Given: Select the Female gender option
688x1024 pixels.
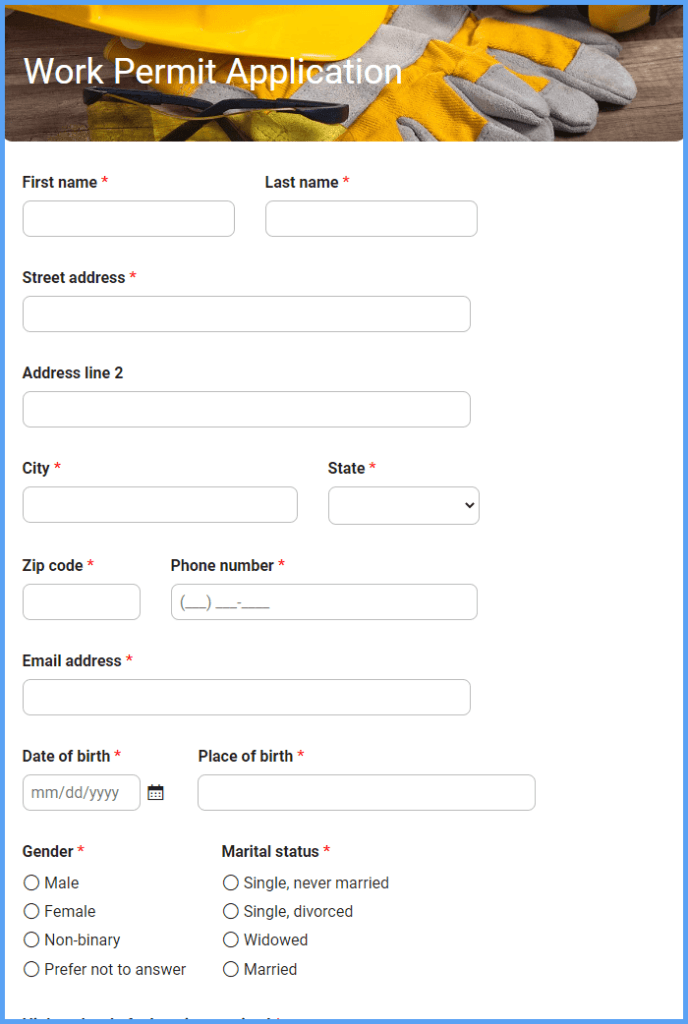Looking at the screenshot, I should tap(32, 911).
